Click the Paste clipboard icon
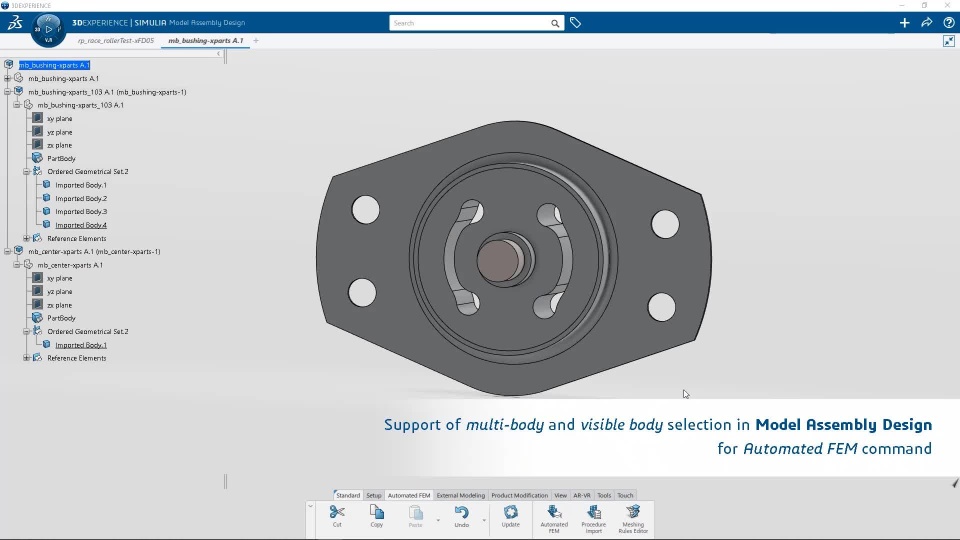Image resolution: width=960 pixels, height=540 pixels. click(416, 512)
